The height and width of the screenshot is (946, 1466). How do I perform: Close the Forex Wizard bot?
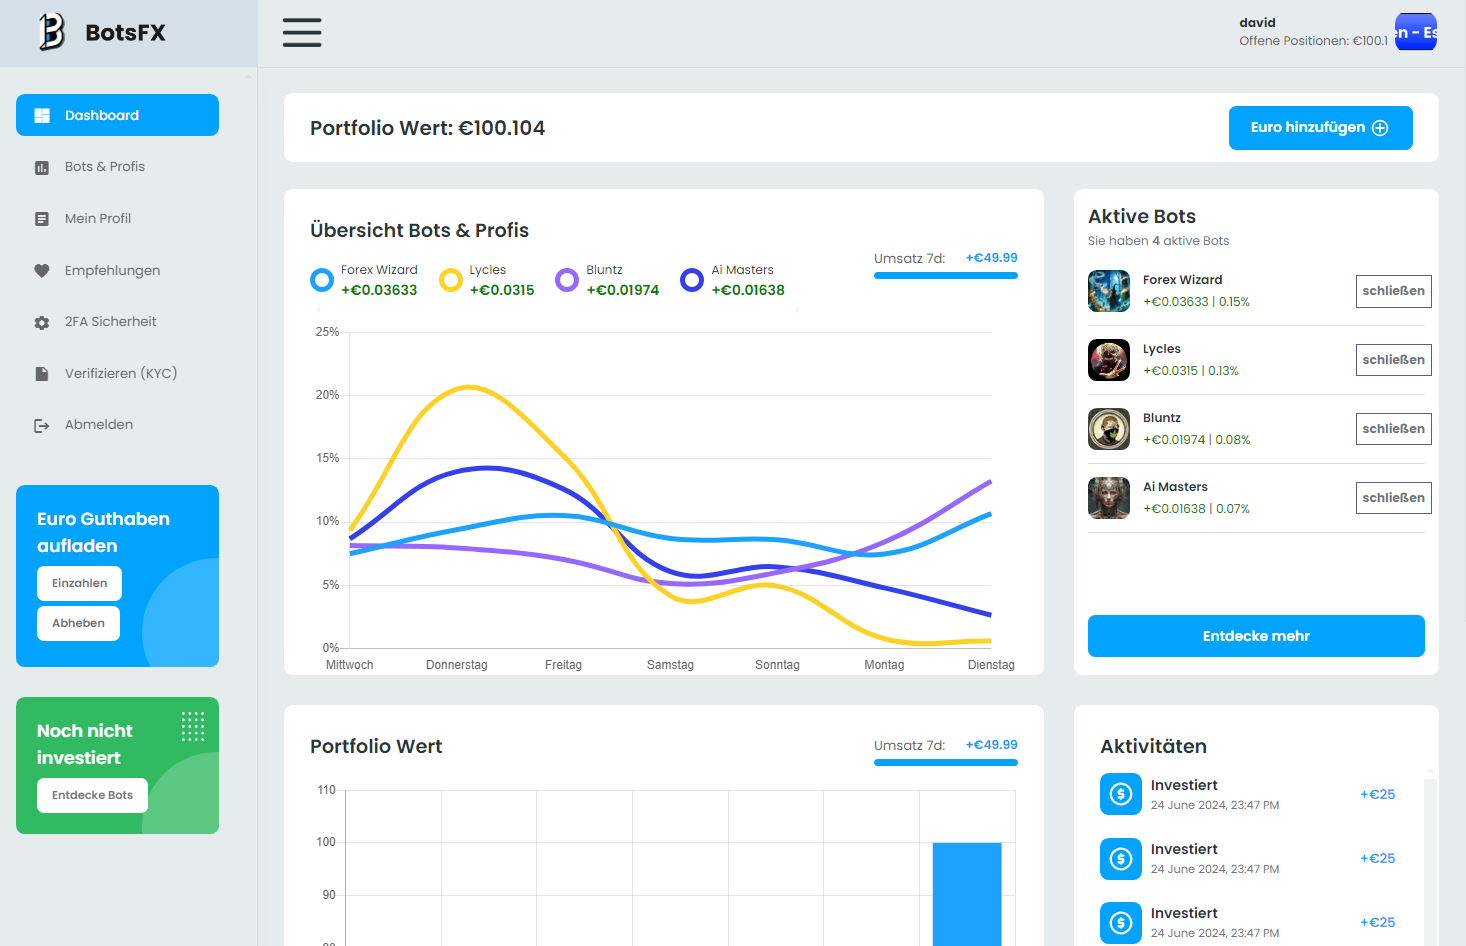(x=1393, y=291)
